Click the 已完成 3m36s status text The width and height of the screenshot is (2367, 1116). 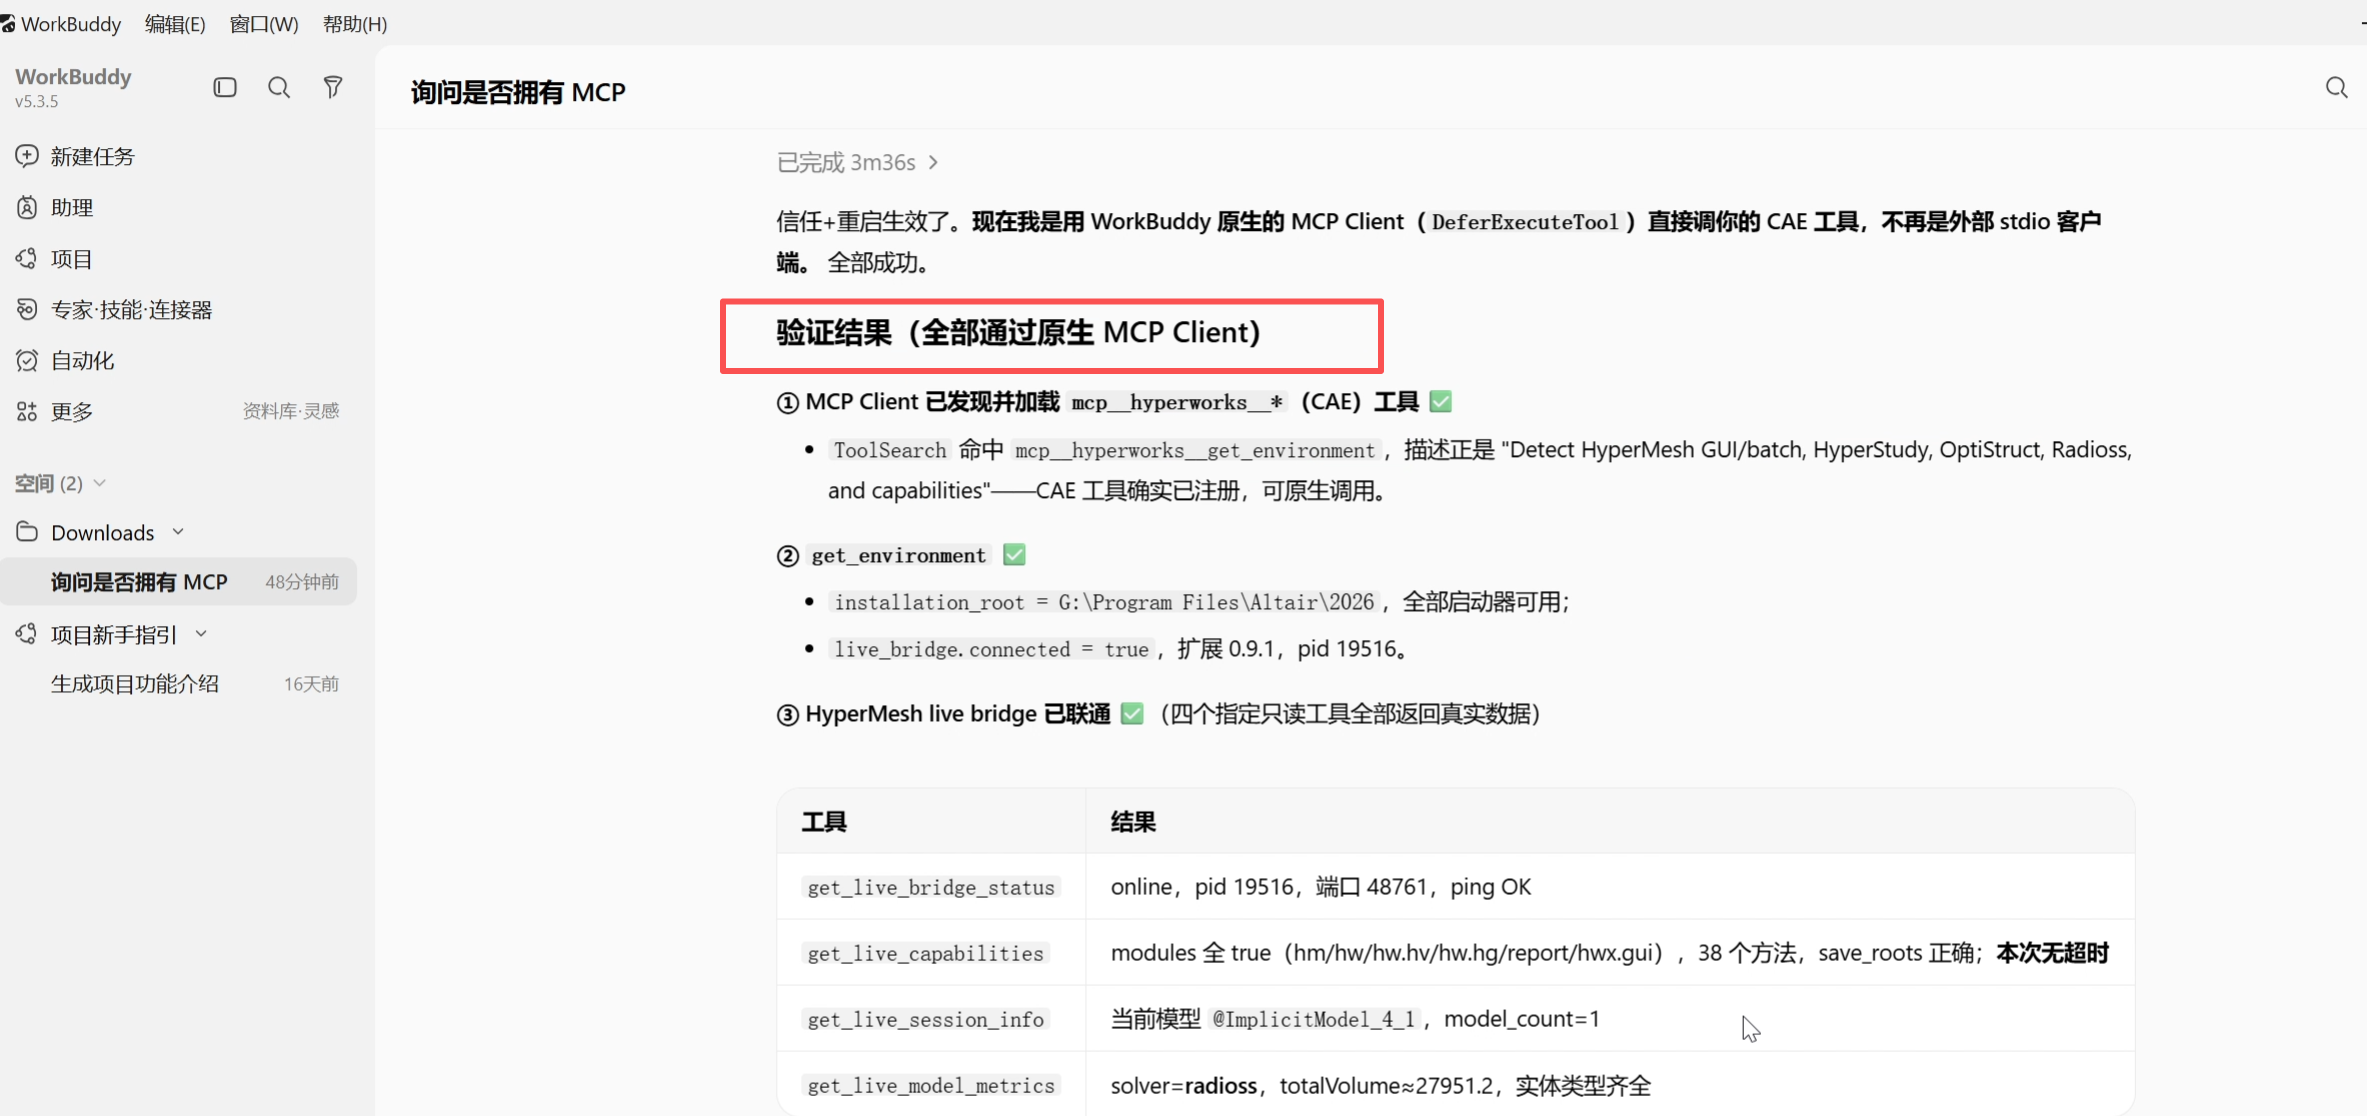[x=846, y=162]
